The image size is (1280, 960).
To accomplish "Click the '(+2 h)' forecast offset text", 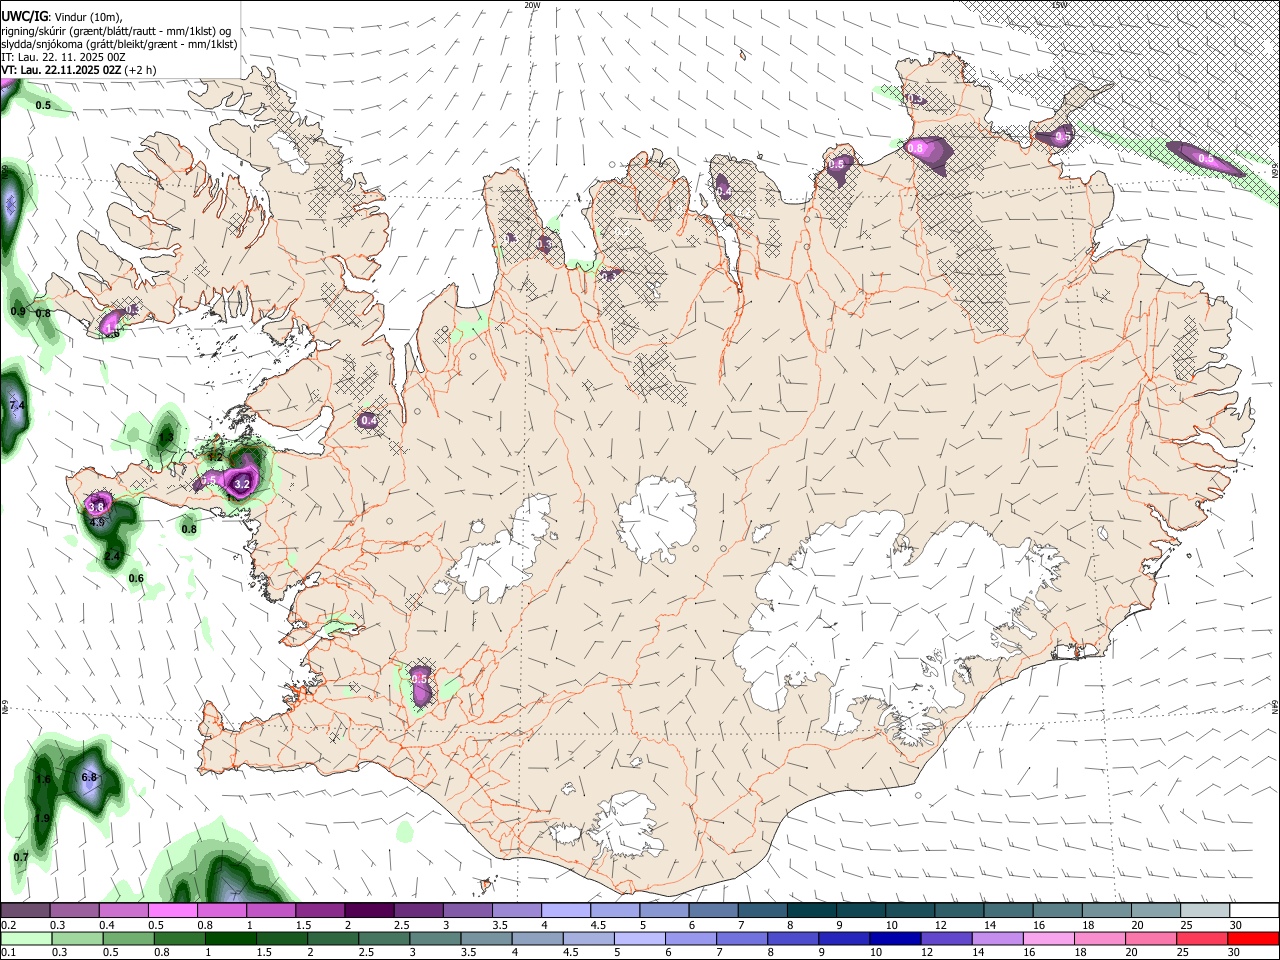I will pyautogui.click(x=141, y=70).
